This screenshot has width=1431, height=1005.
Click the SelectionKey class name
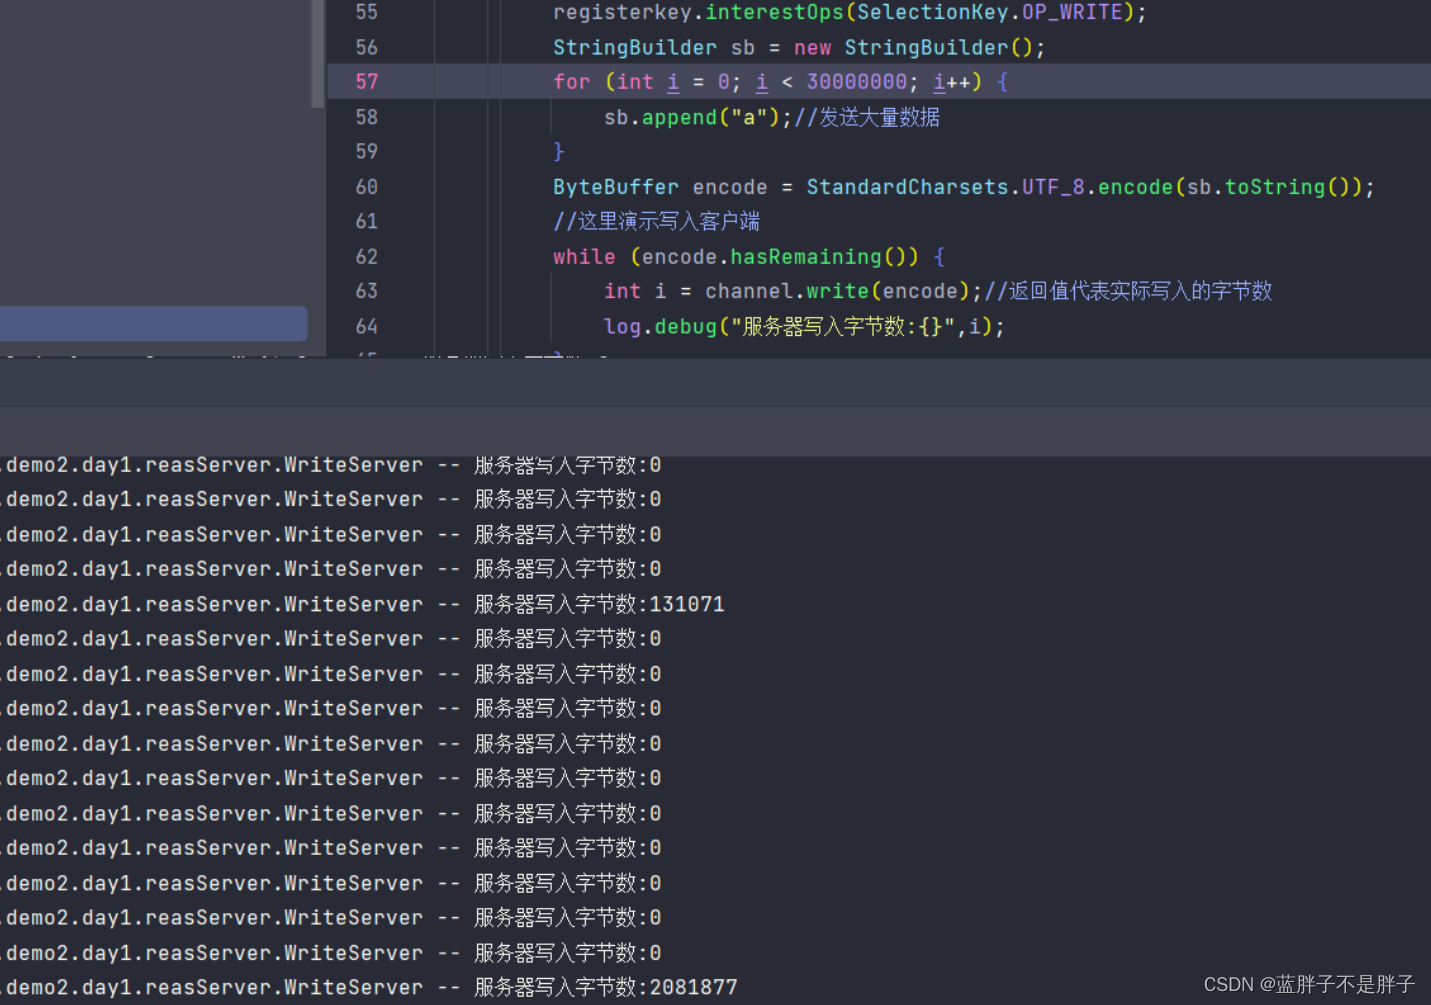pos(932,12)
